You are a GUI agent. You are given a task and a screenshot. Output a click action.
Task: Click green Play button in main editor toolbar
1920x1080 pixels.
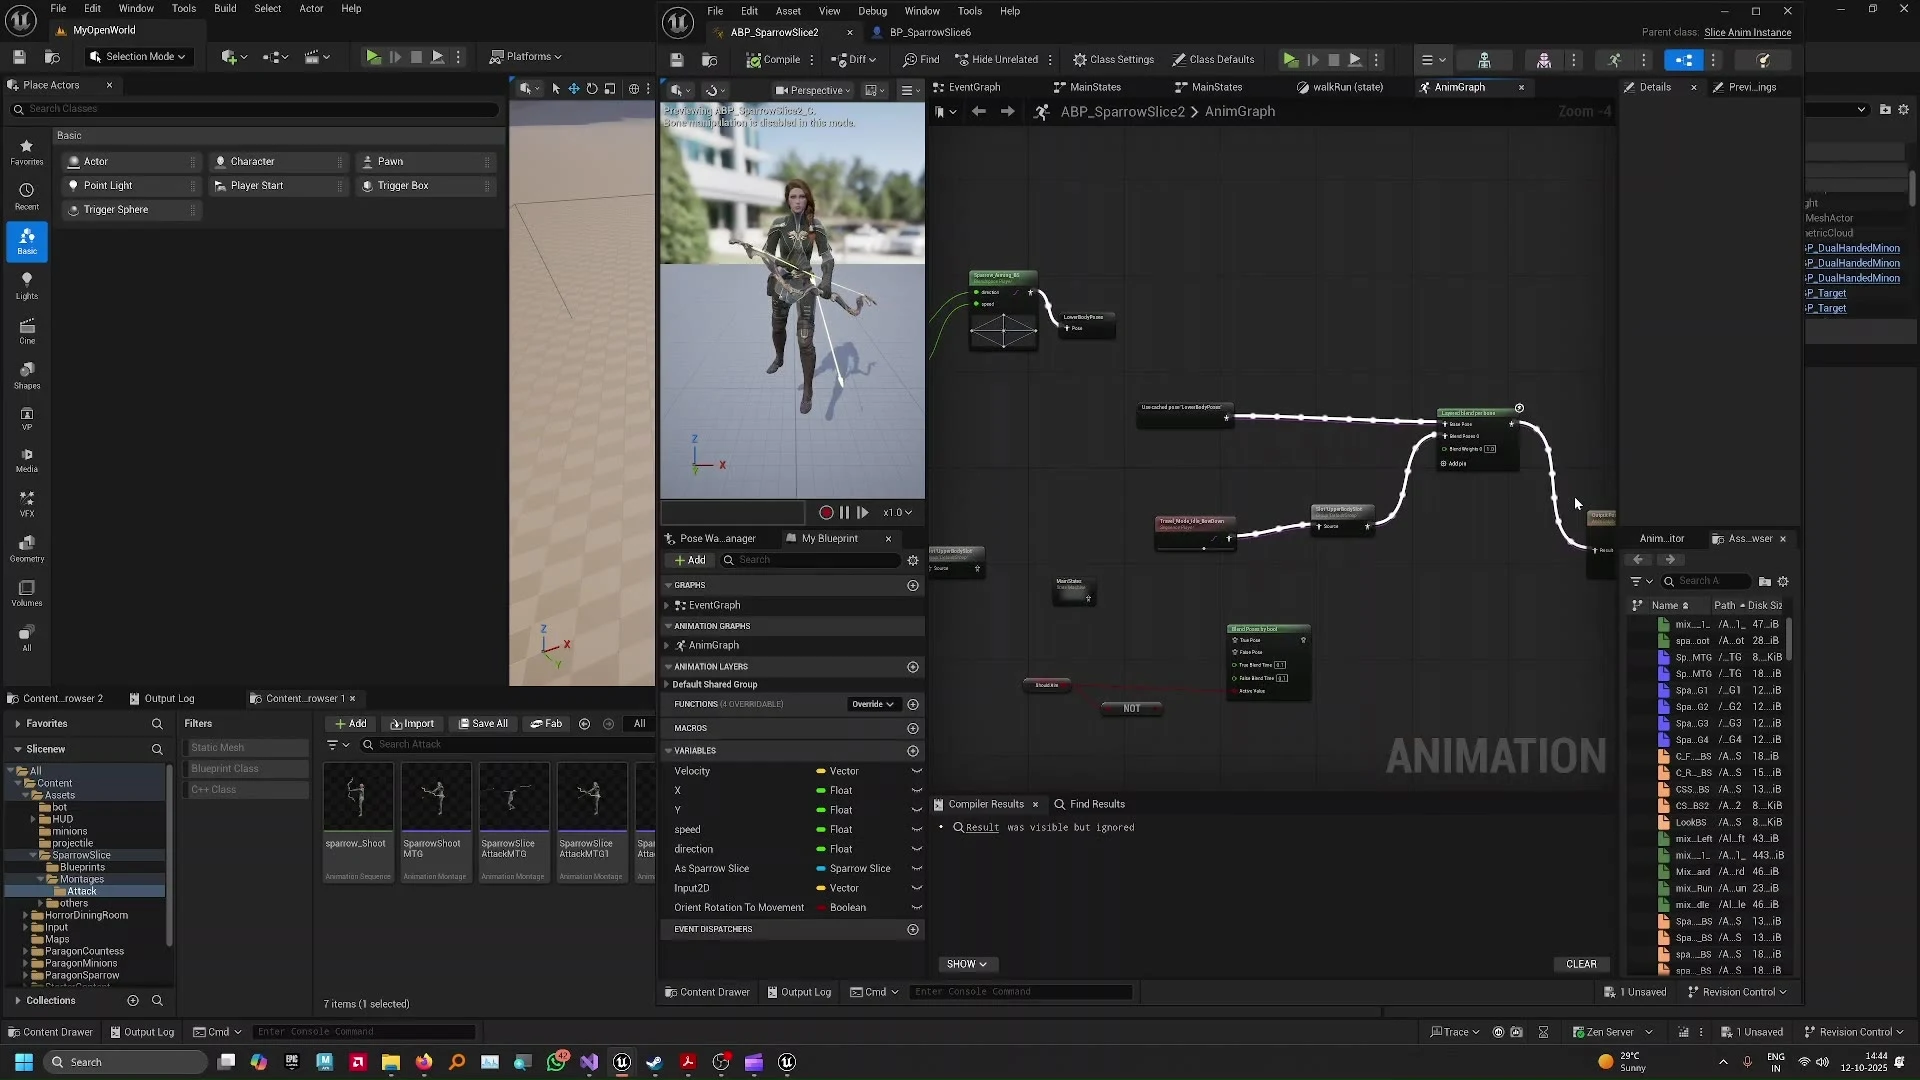[x=372, y=57]
